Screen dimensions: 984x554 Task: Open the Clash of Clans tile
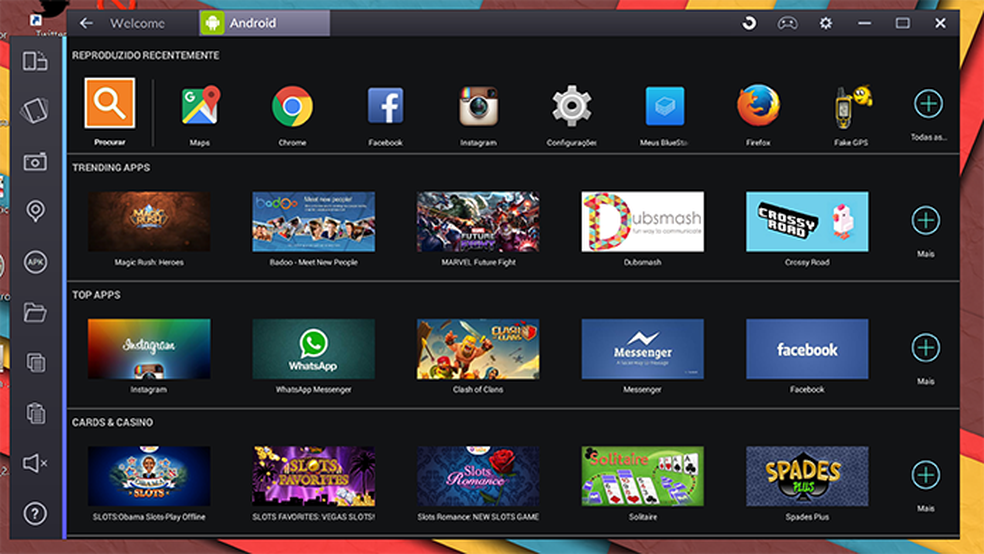pos(478,349)
